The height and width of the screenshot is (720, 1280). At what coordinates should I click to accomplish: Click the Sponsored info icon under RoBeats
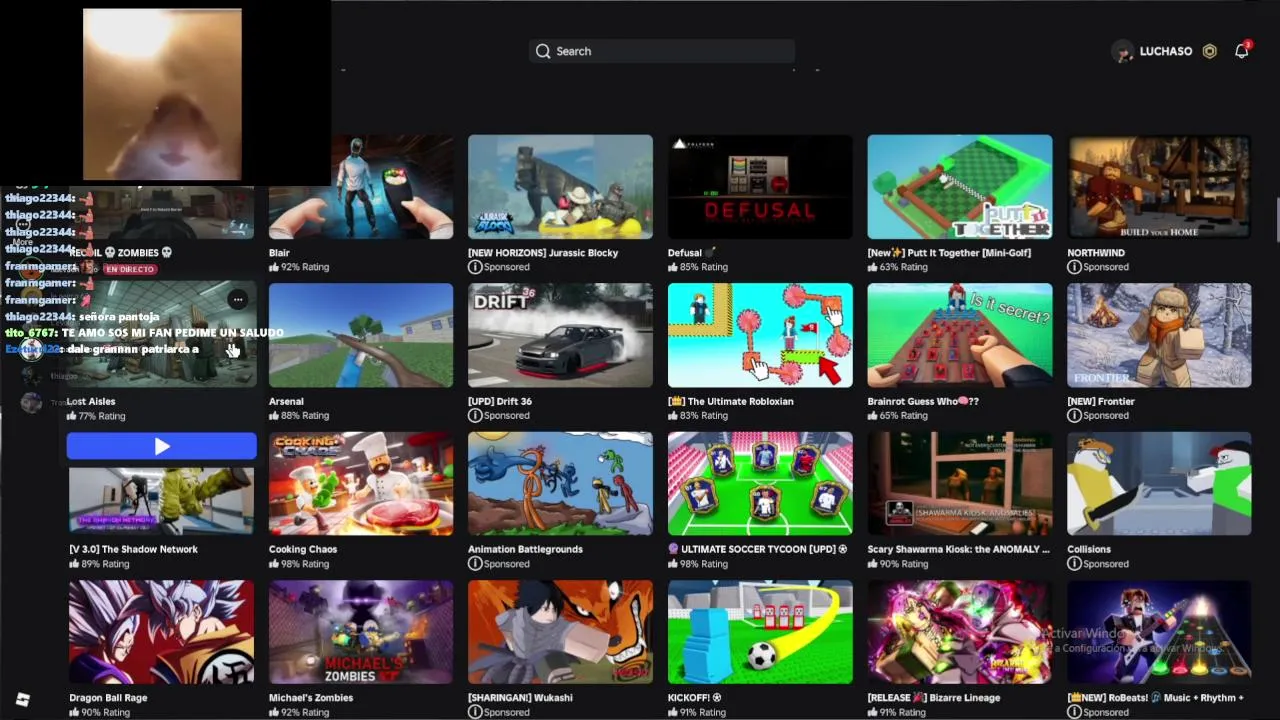click(1074, 712)
